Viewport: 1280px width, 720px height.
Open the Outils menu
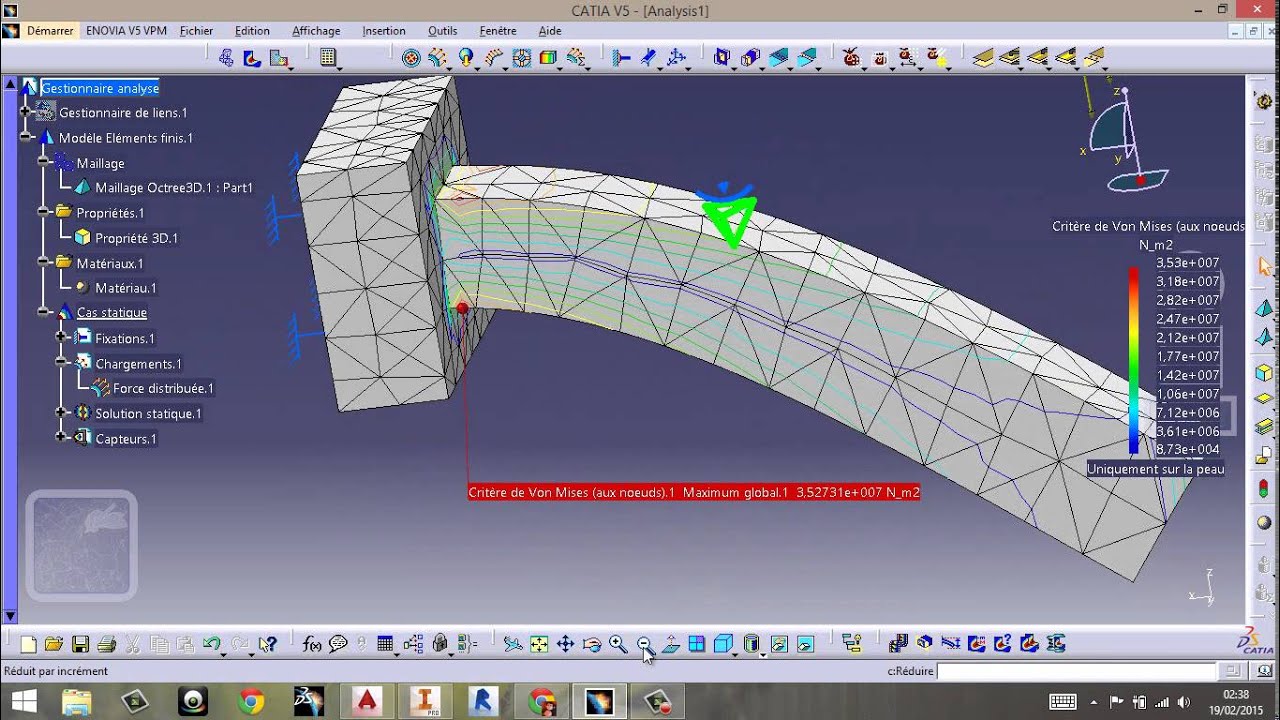click(442, 31)
